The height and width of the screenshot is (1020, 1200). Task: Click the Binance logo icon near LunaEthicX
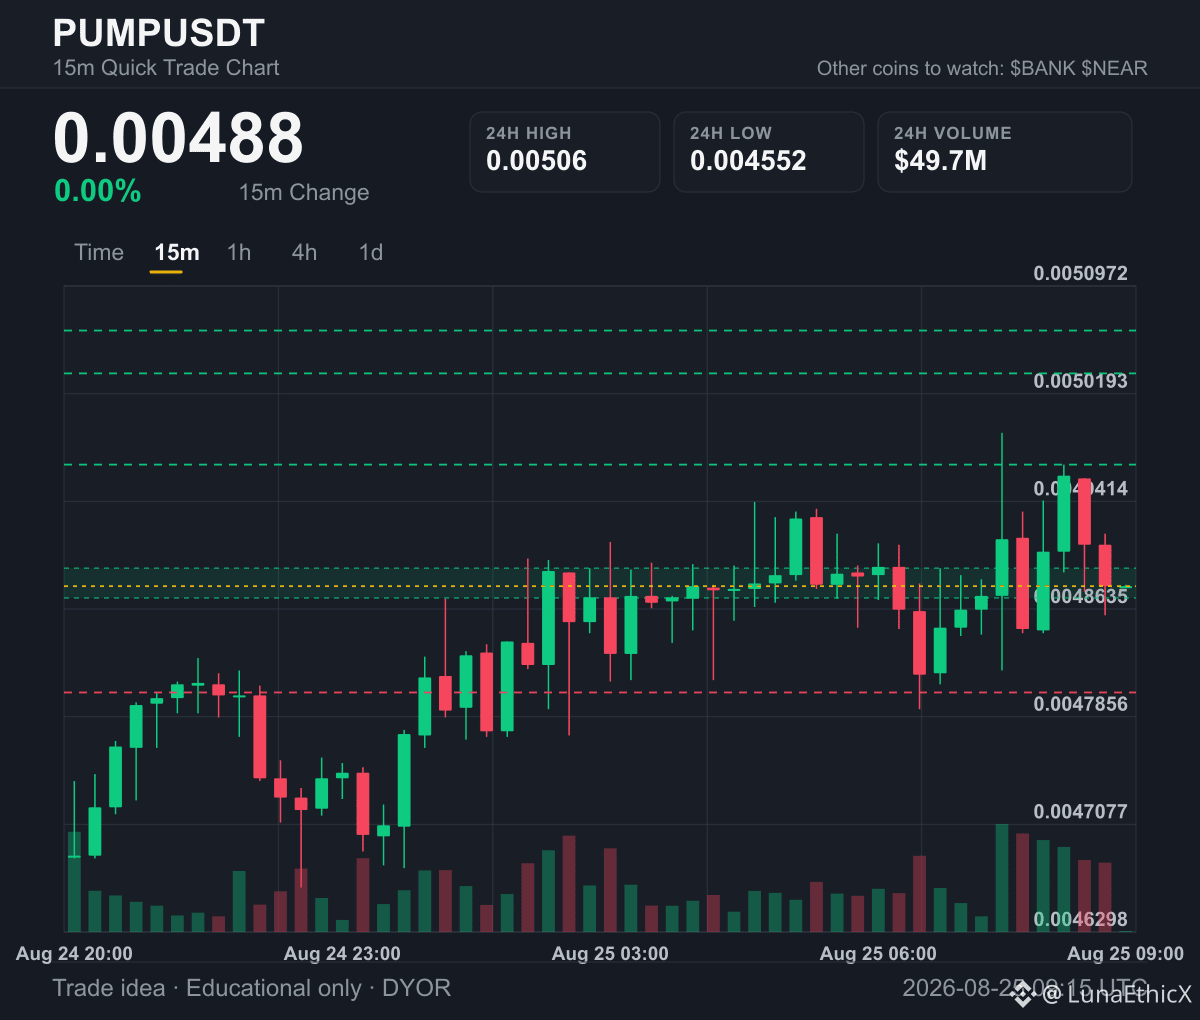tap(1022, 994)
